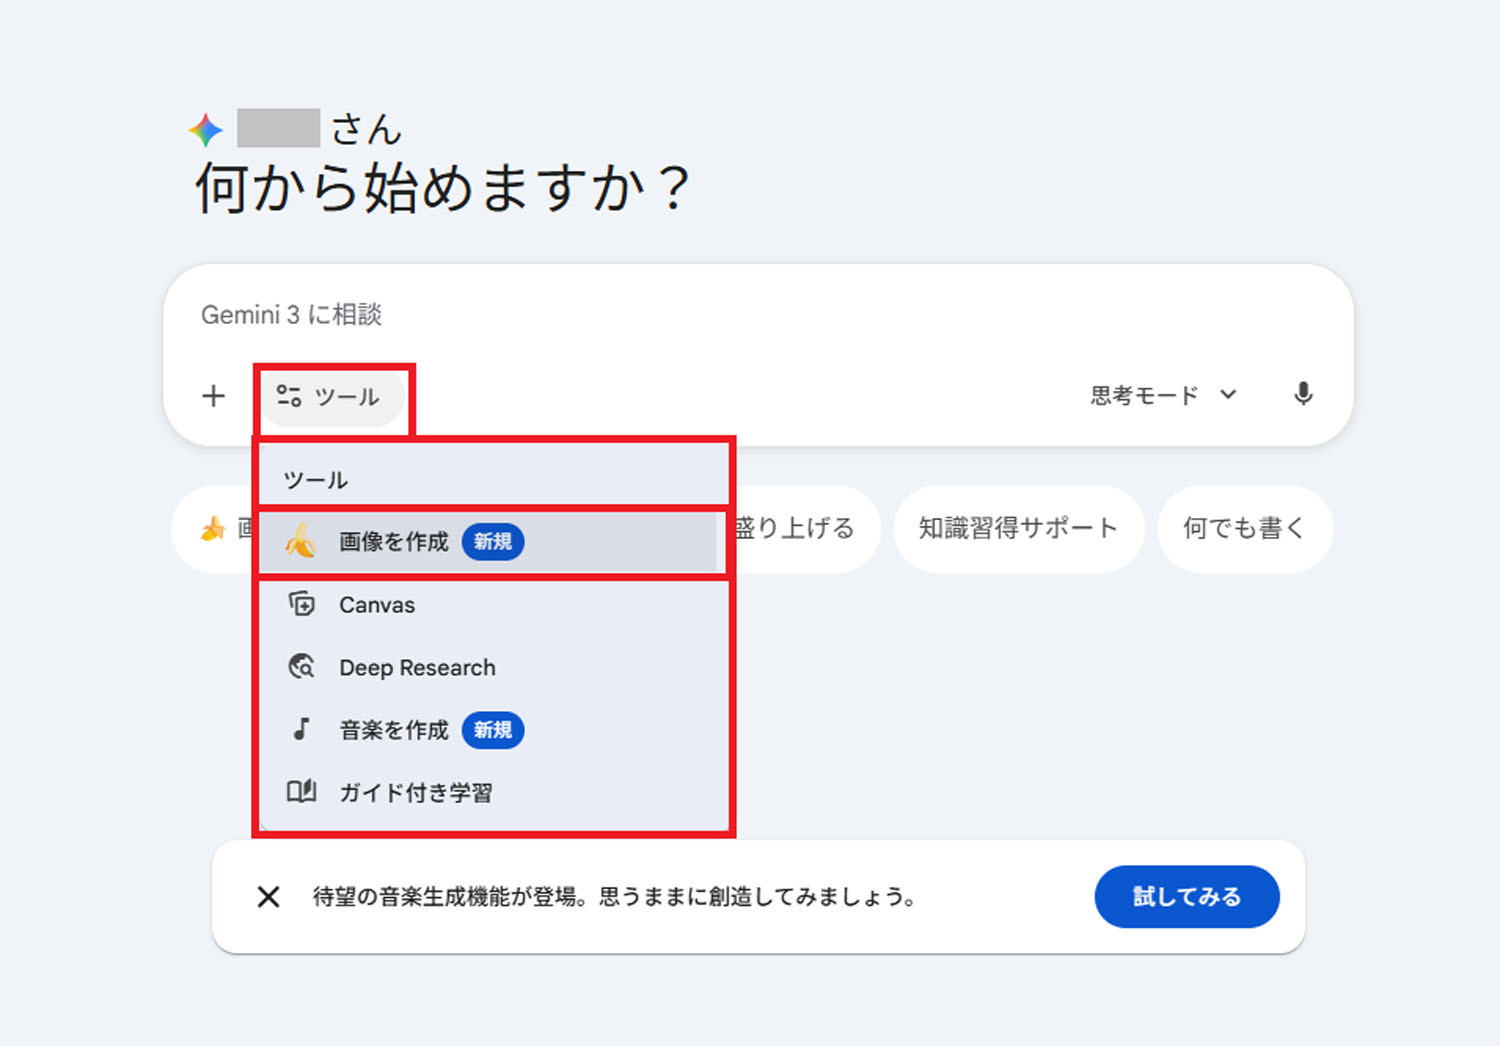
Task: Click the 新規 badge next to 画像を作成
Action: click(492, 542)
